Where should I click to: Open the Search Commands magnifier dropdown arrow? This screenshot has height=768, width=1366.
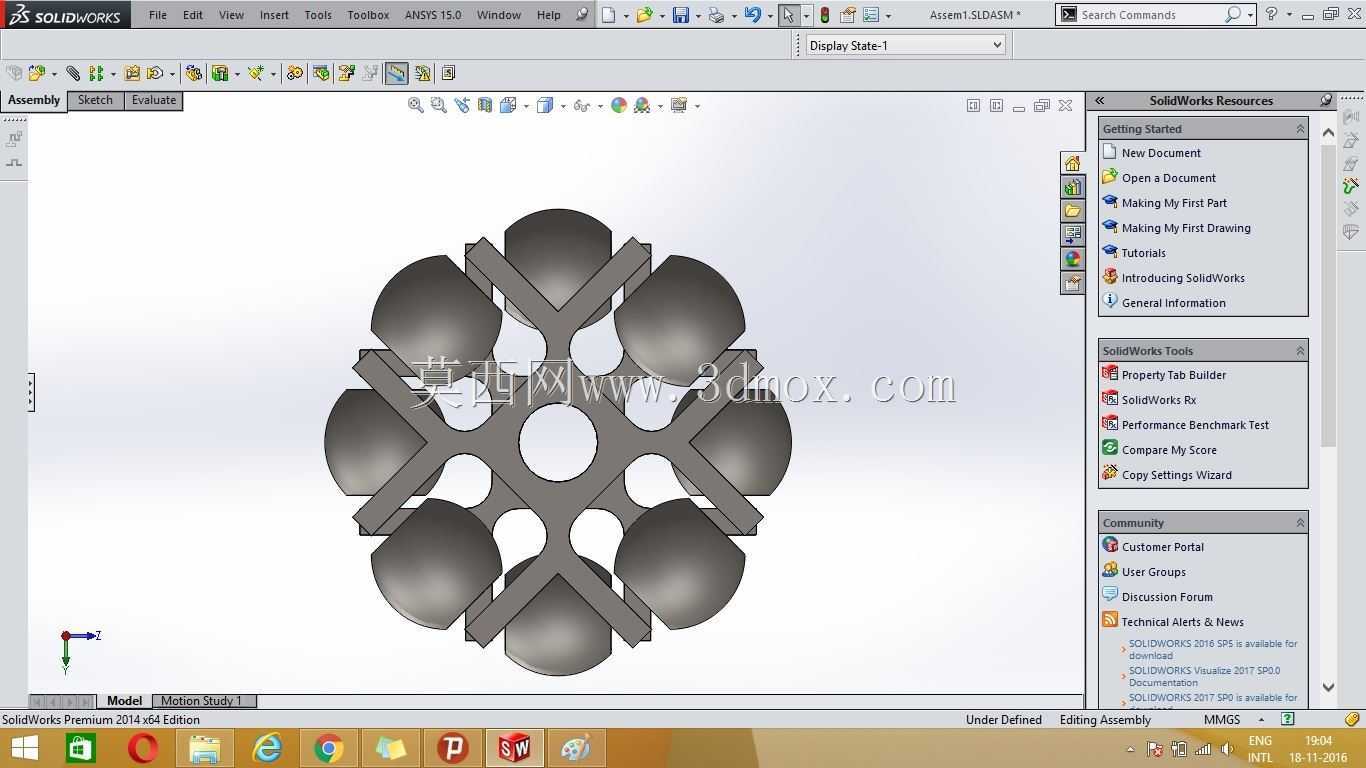(x=1250, y=15)
